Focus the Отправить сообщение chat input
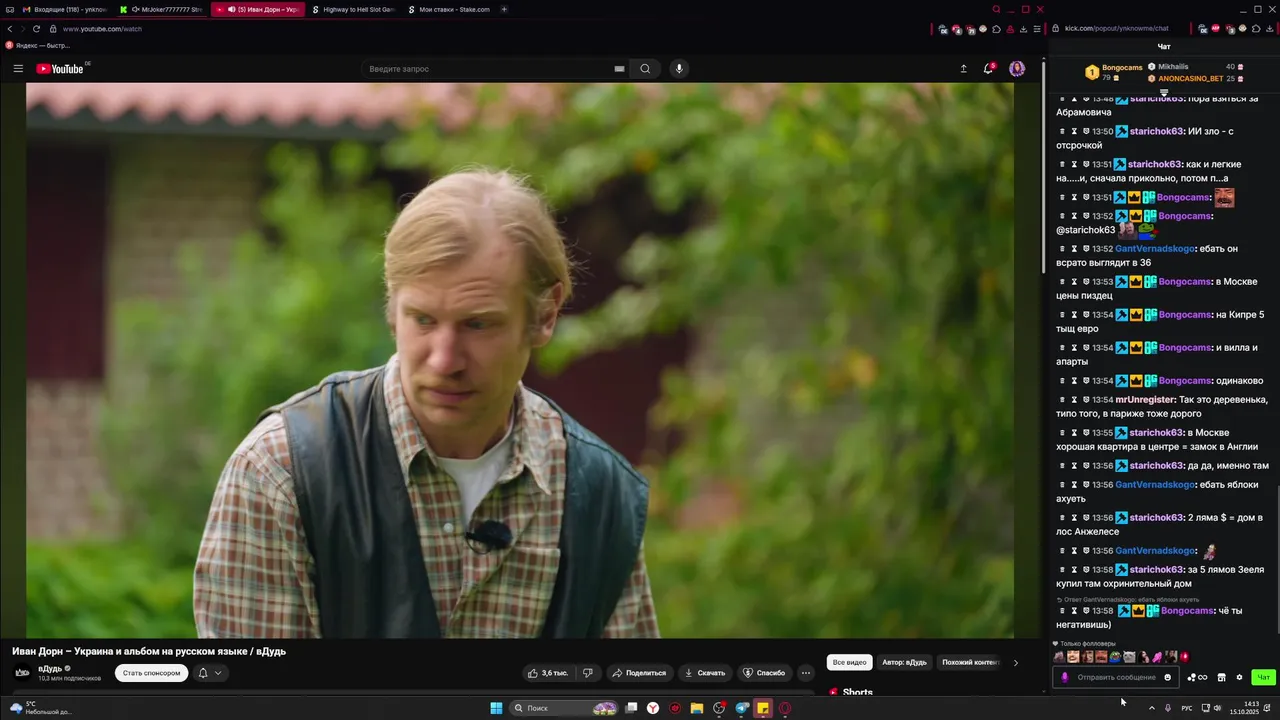The image size is (1280, 720). 1116,677
